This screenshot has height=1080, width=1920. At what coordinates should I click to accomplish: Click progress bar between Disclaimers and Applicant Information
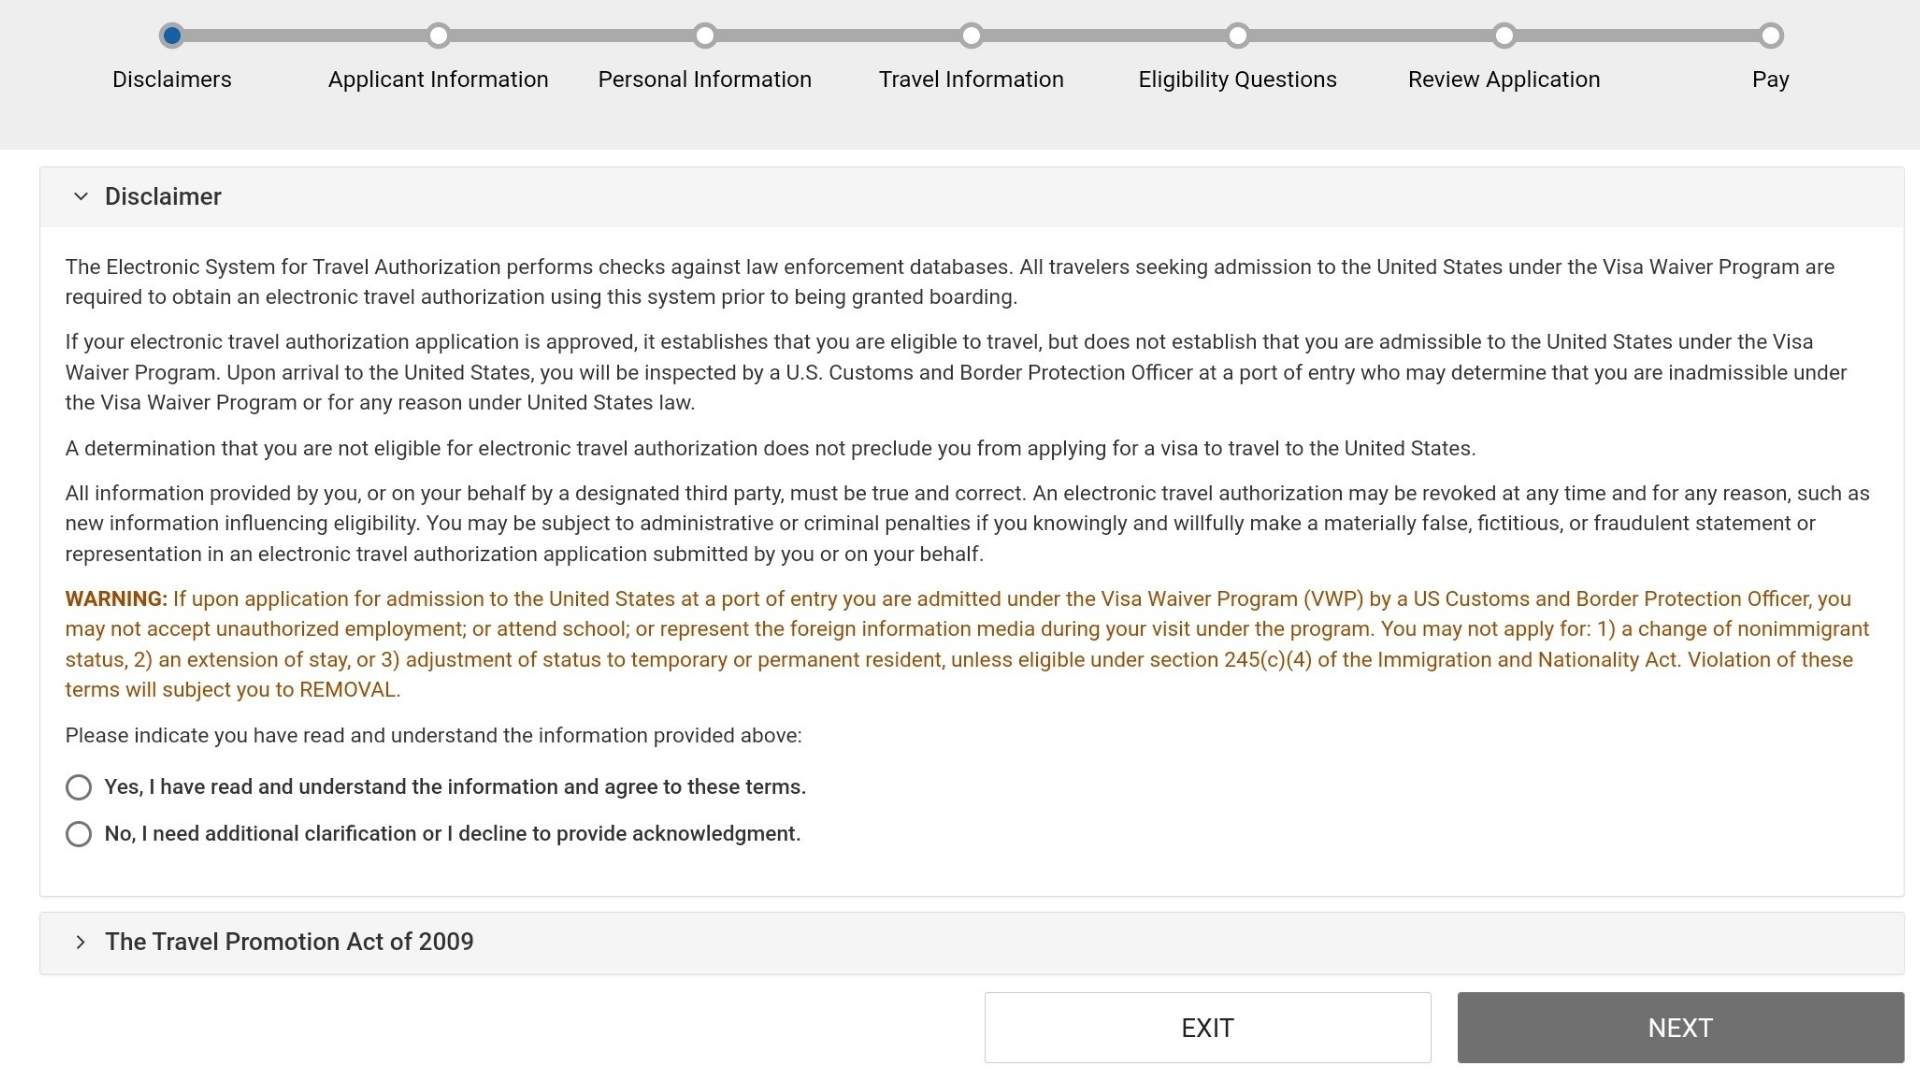point(305,36)
